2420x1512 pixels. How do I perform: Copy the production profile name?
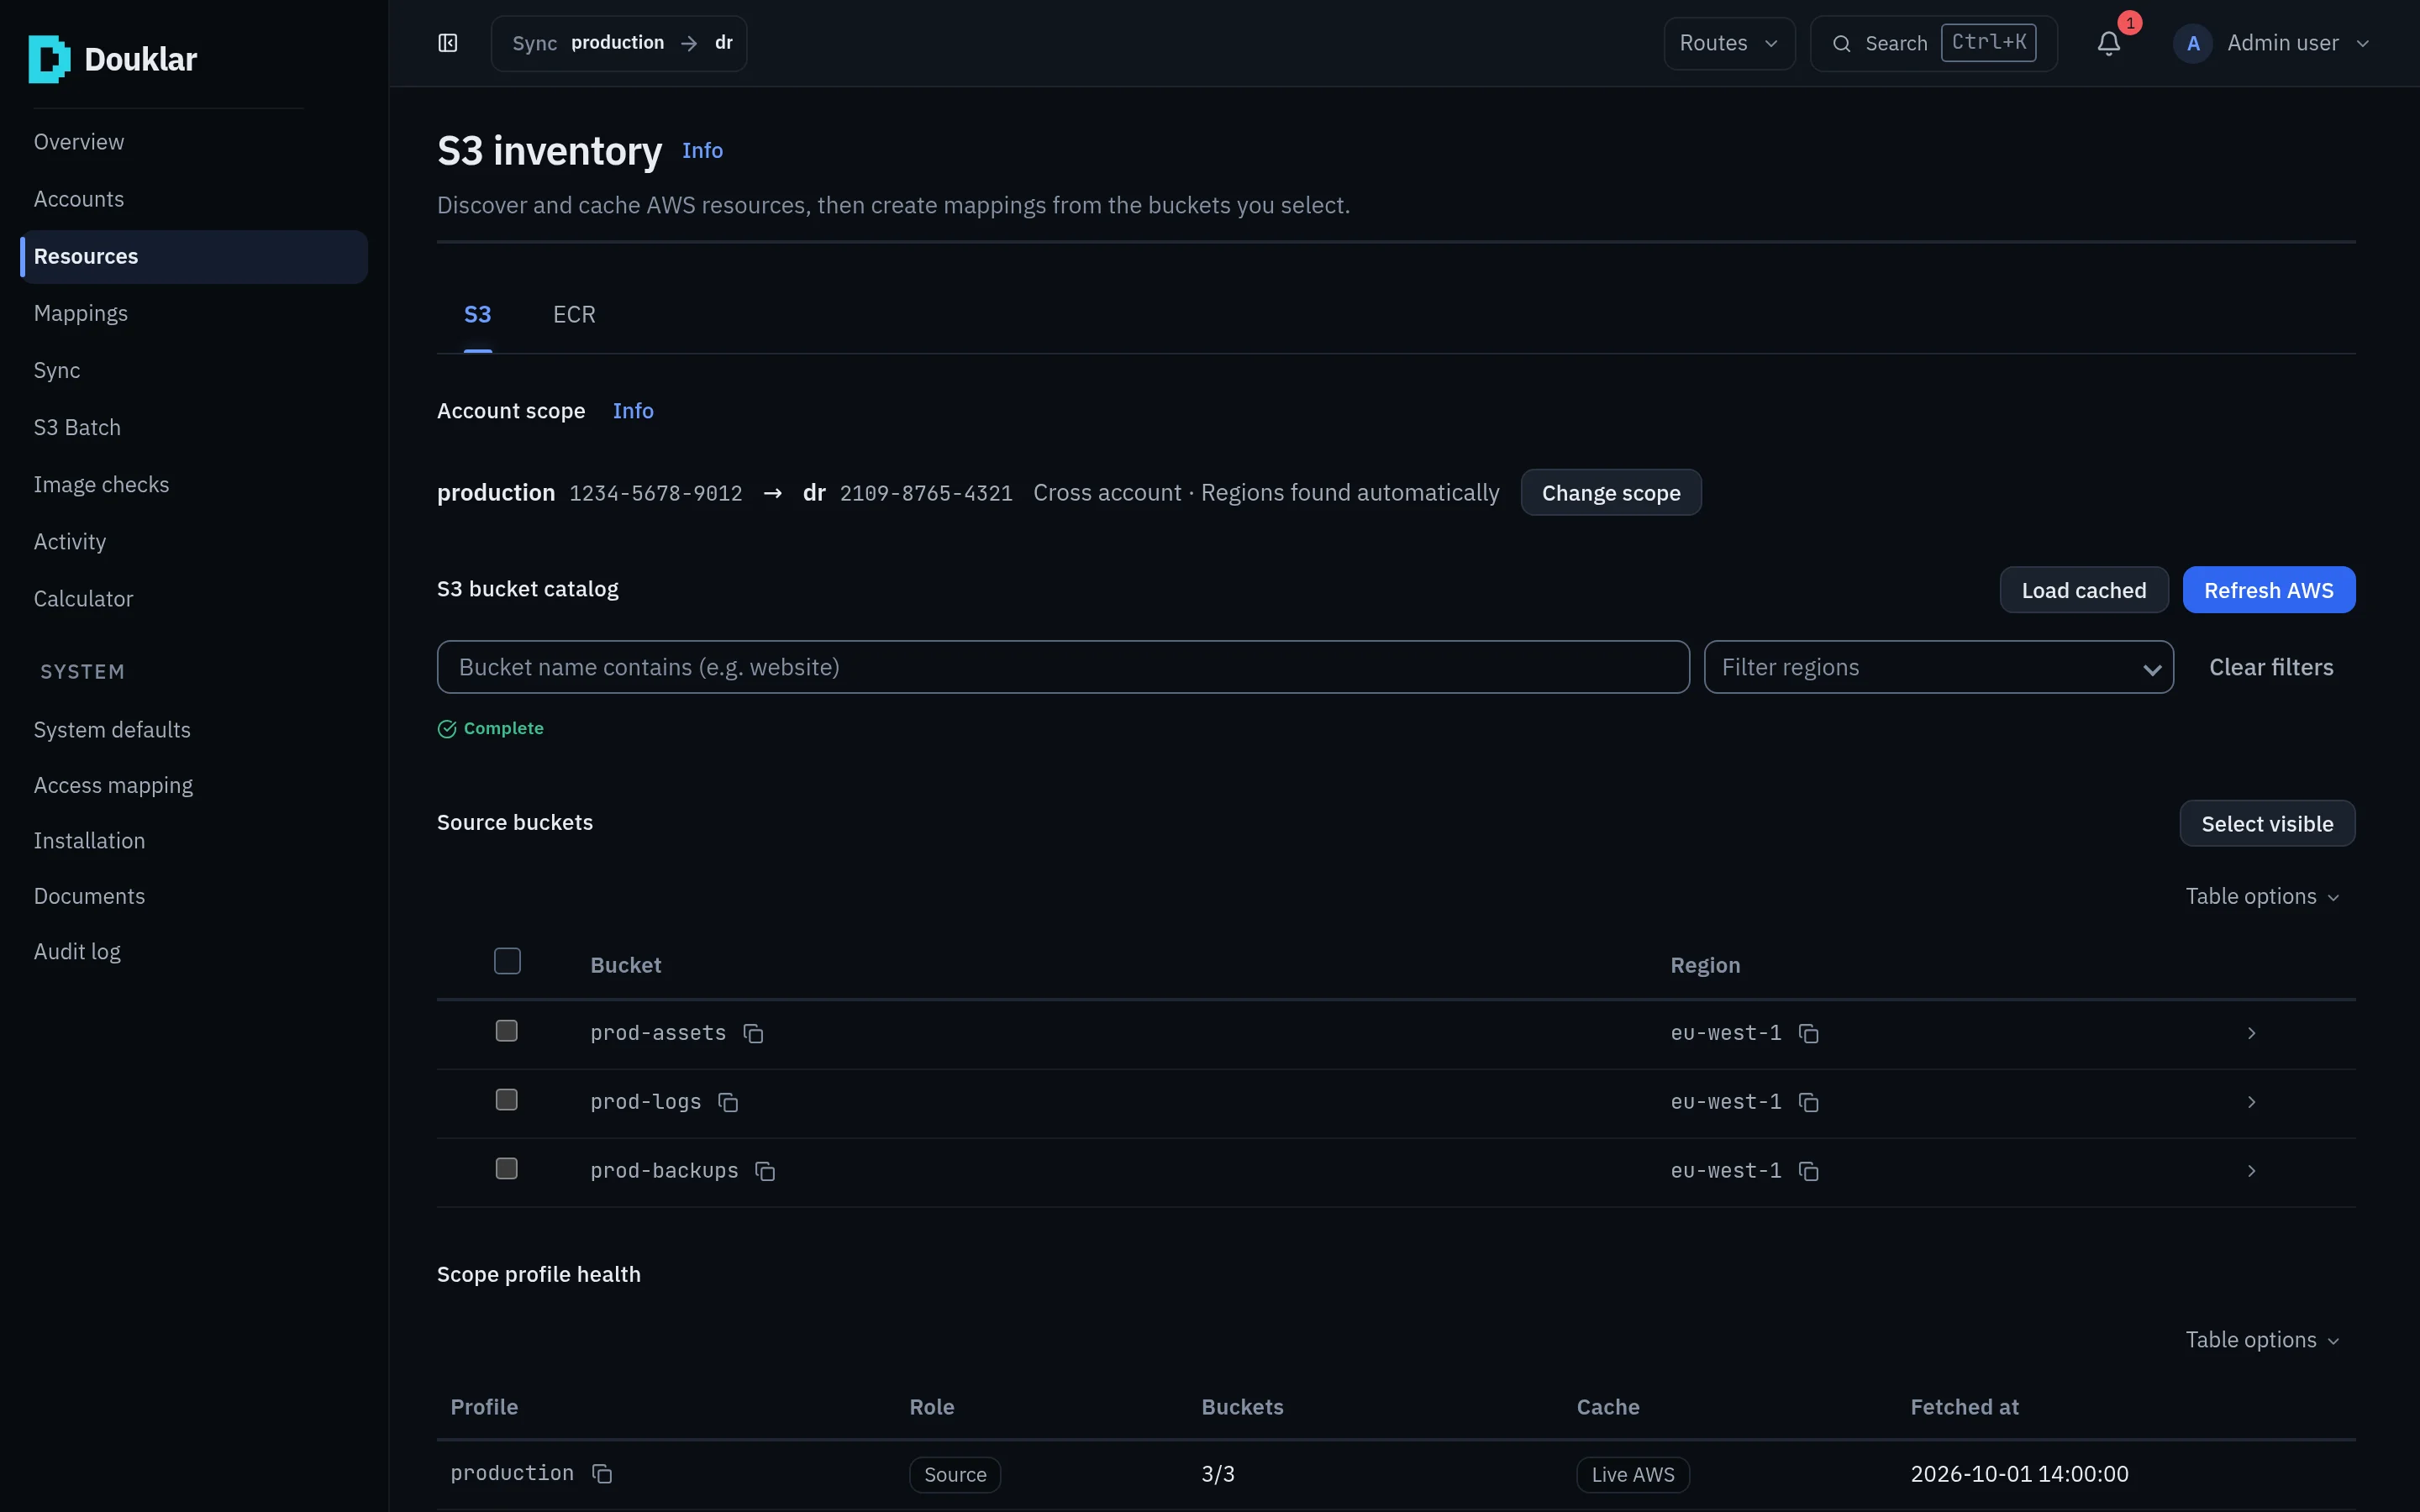click(x=602, y=1474)
